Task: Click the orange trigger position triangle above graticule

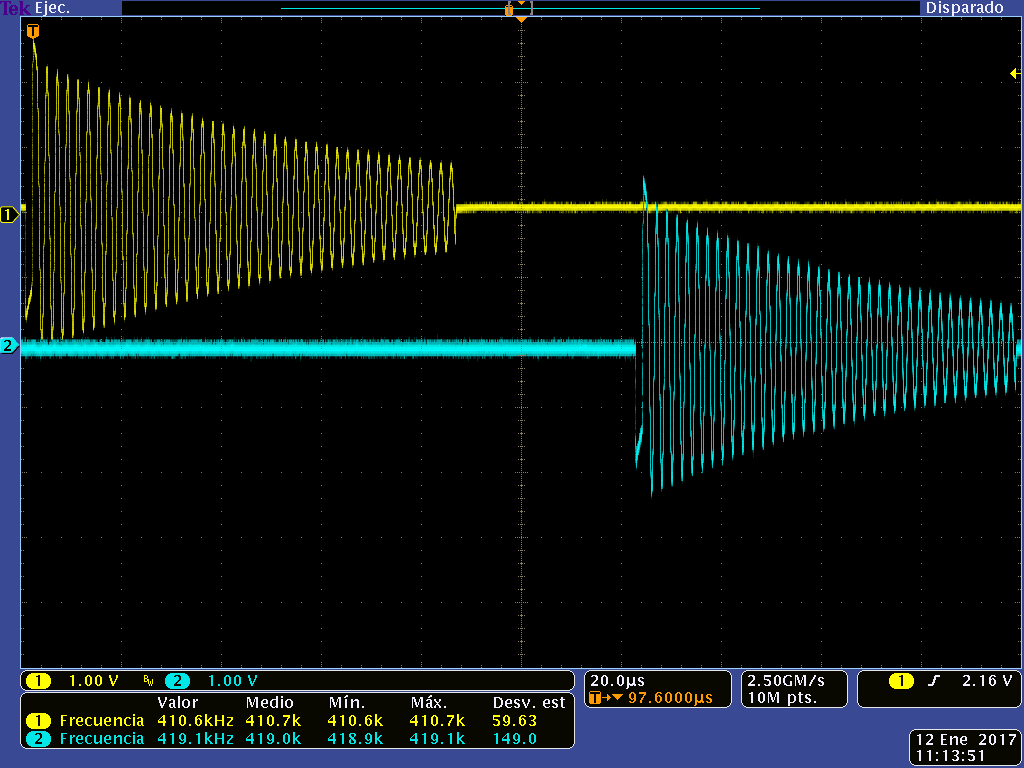Action: (521, 20)
